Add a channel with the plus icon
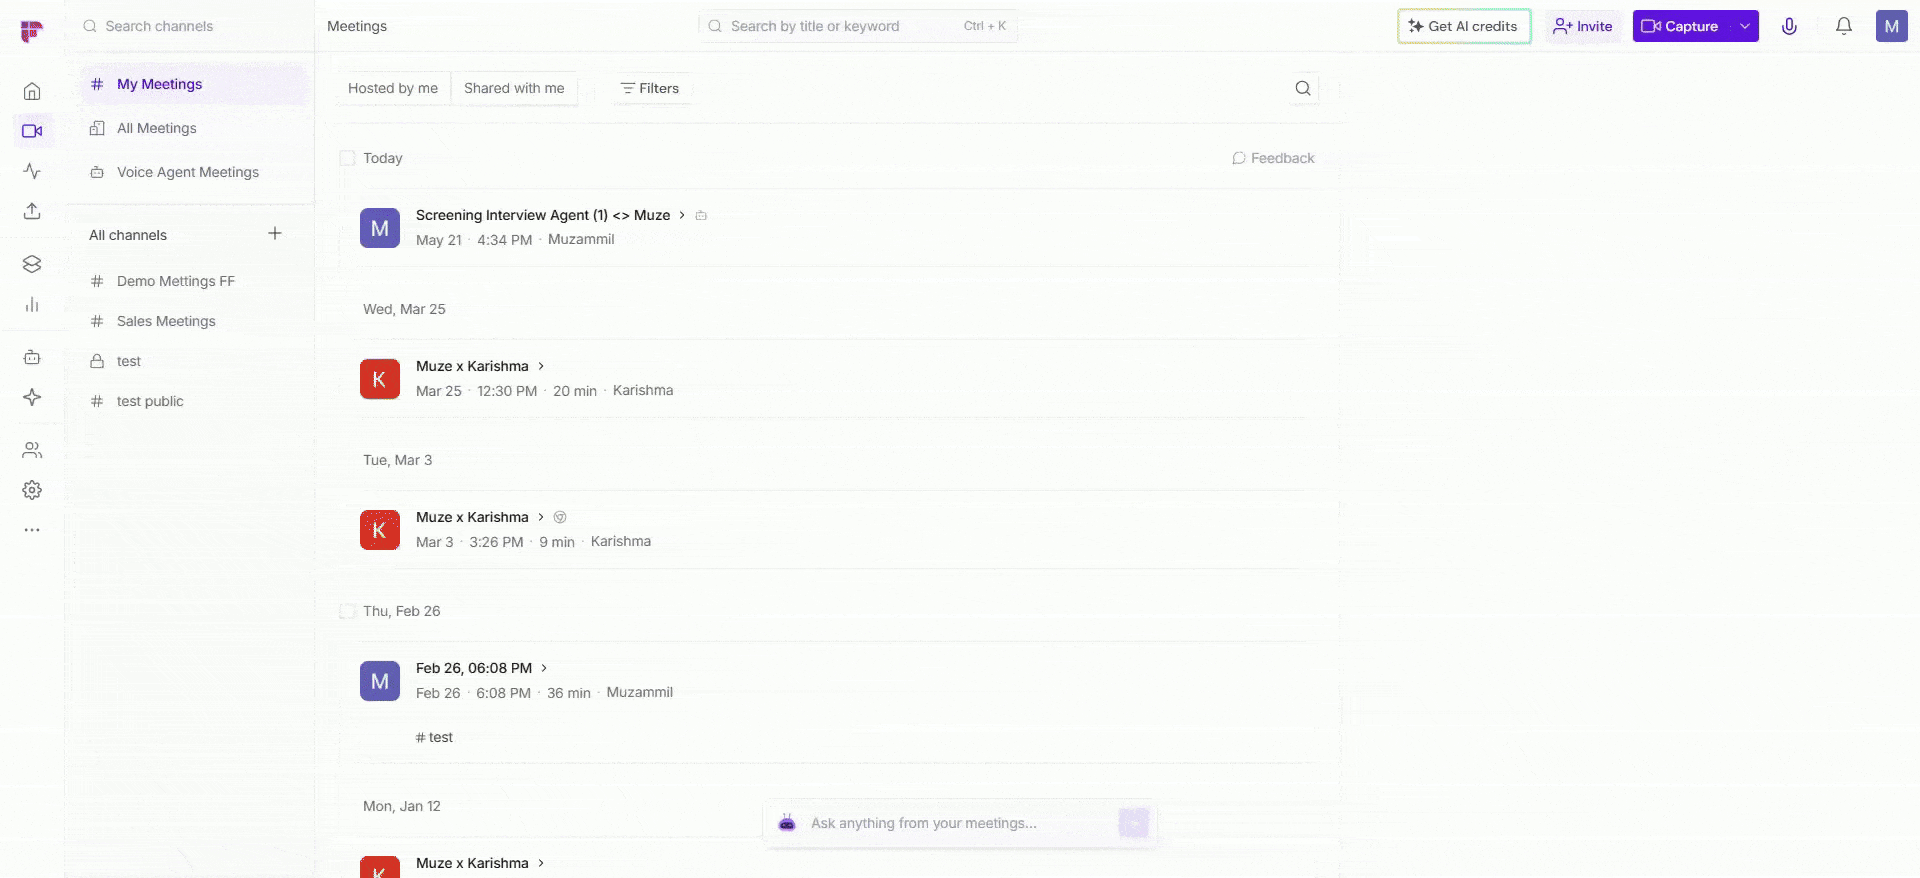This screenshot has height=878, width=1920. click(x=275, y=234)
